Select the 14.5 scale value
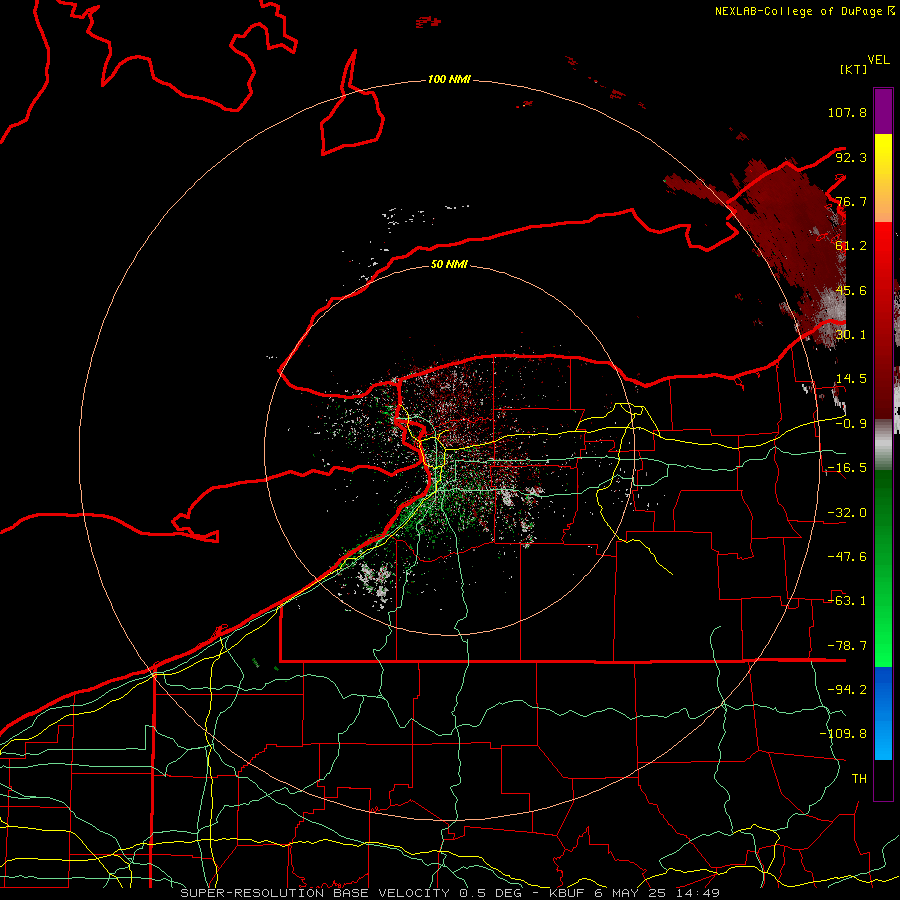 click(x=851, y=379)
